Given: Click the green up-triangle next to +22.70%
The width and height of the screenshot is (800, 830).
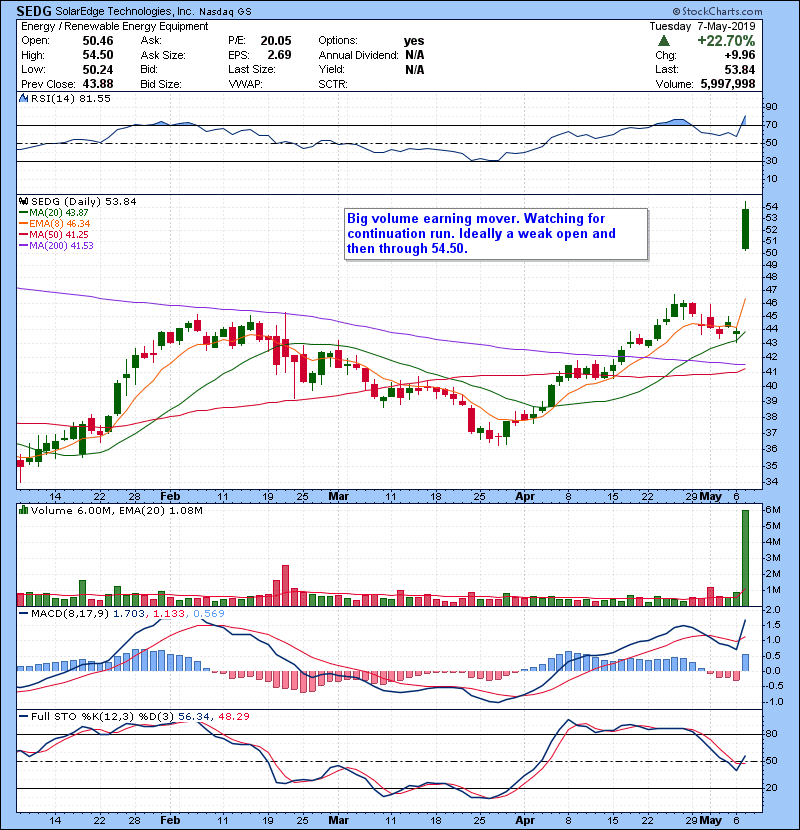Looking at the screenshot, I should 664,41.
